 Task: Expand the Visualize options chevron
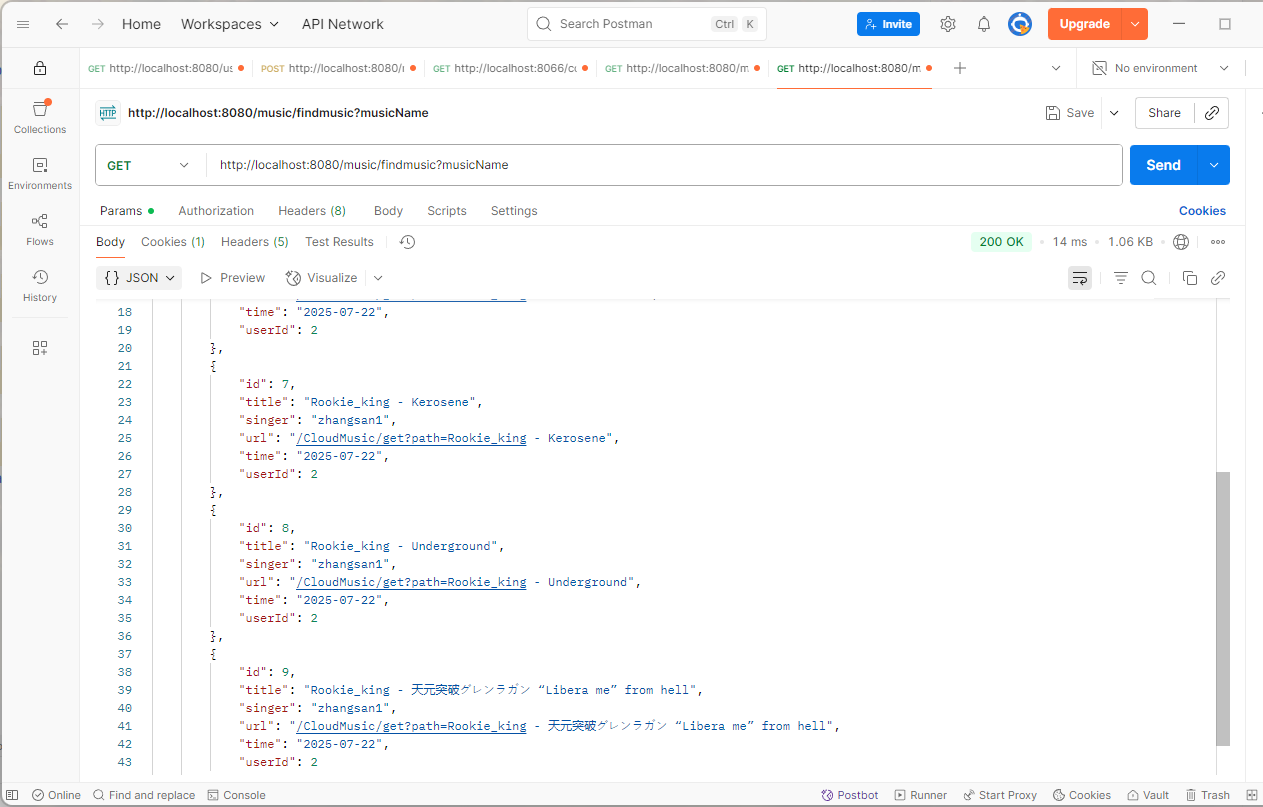(x=378, y=278)
